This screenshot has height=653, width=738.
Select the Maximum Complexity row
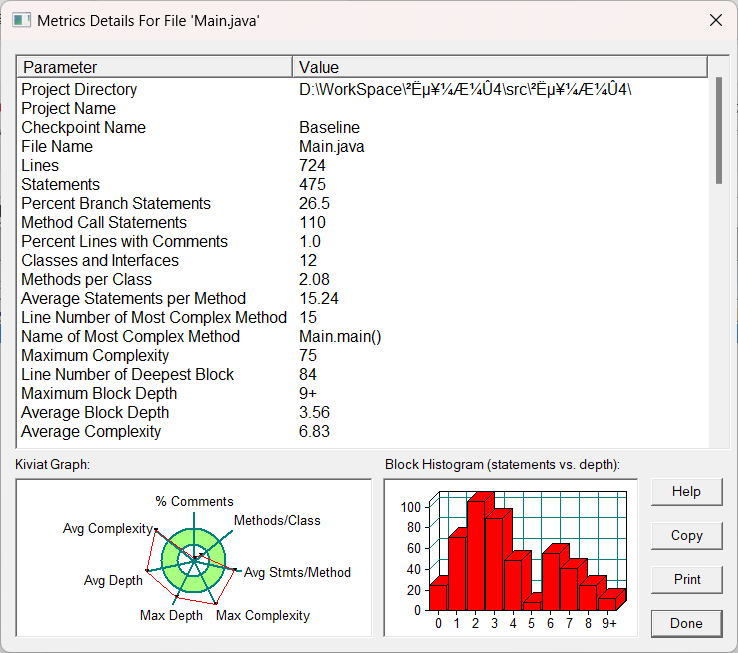[95, 356]
